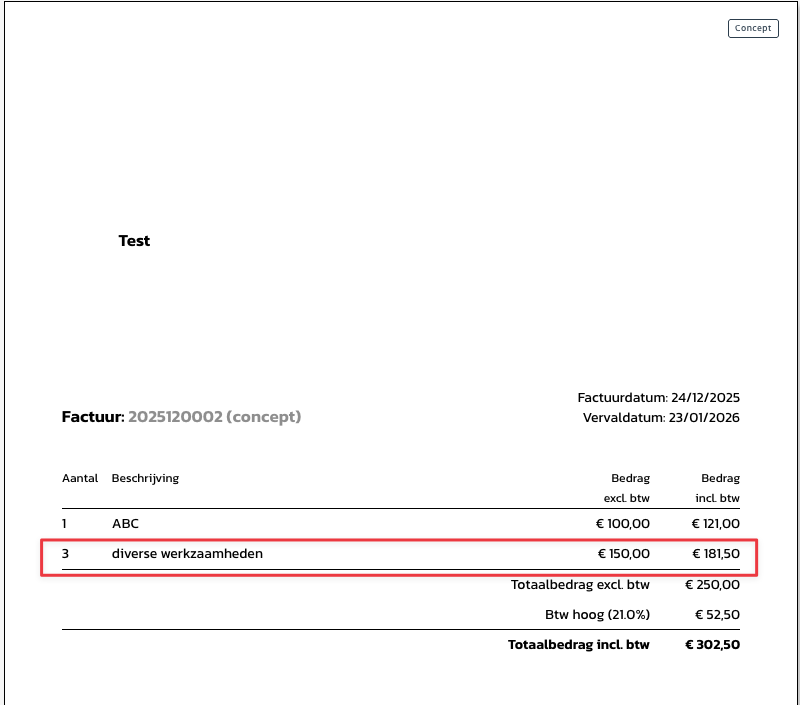
Task: Select the Test company name heading
Action: (134, 241)
